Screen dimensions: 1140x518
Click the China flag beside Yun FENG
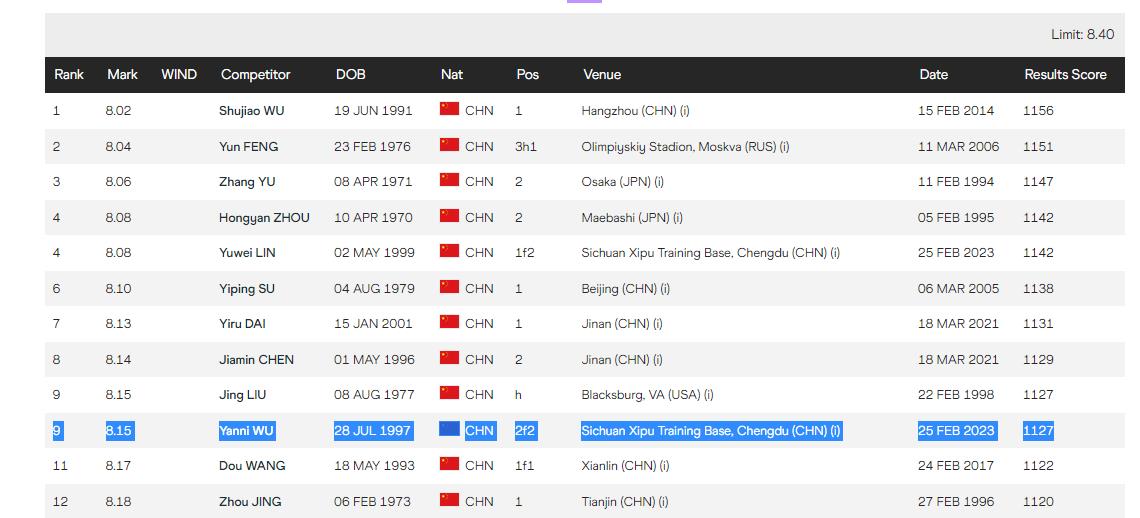click(x=449, y=146)
